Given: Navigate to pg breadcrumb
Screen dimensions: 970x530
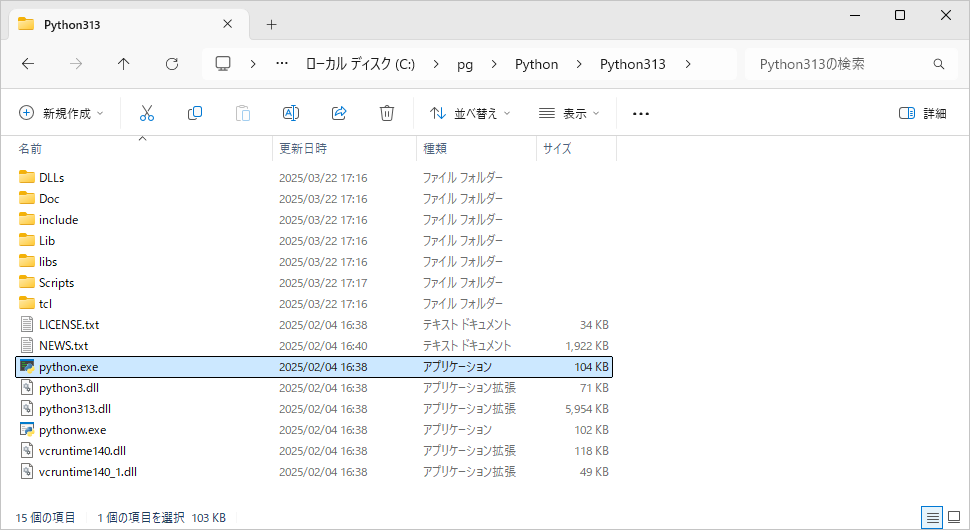Looking at the screenshot, I should click(465, 64).
